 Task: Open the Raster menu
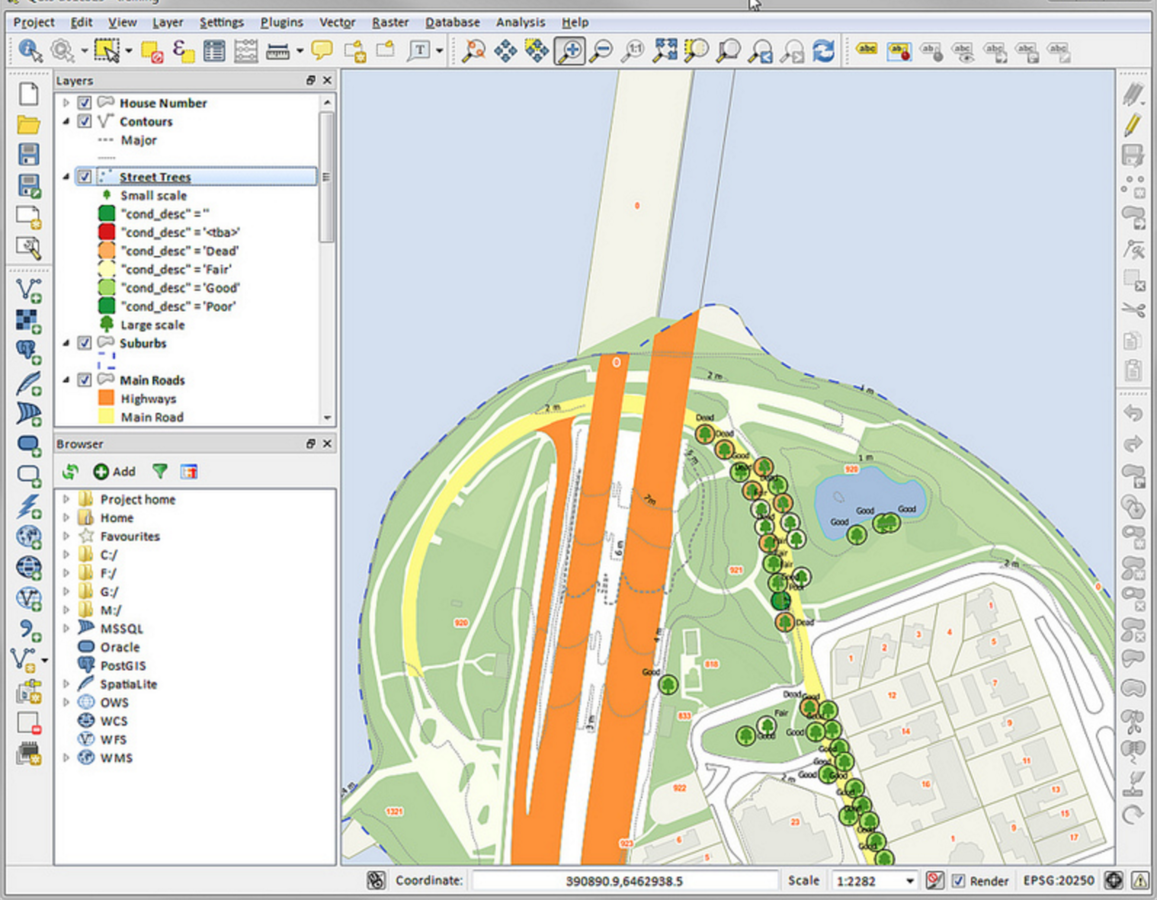[x=390, y=22]
